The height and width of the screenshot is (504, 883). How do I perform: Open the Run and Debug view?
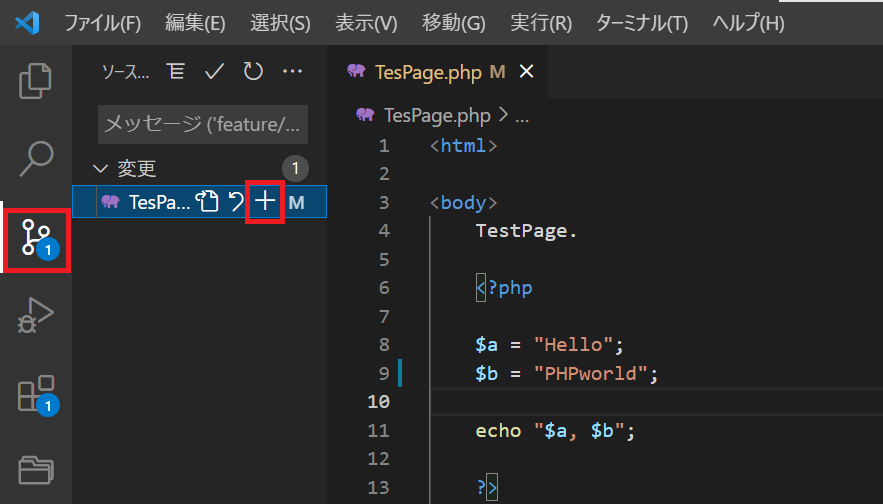tap(35, 315)
